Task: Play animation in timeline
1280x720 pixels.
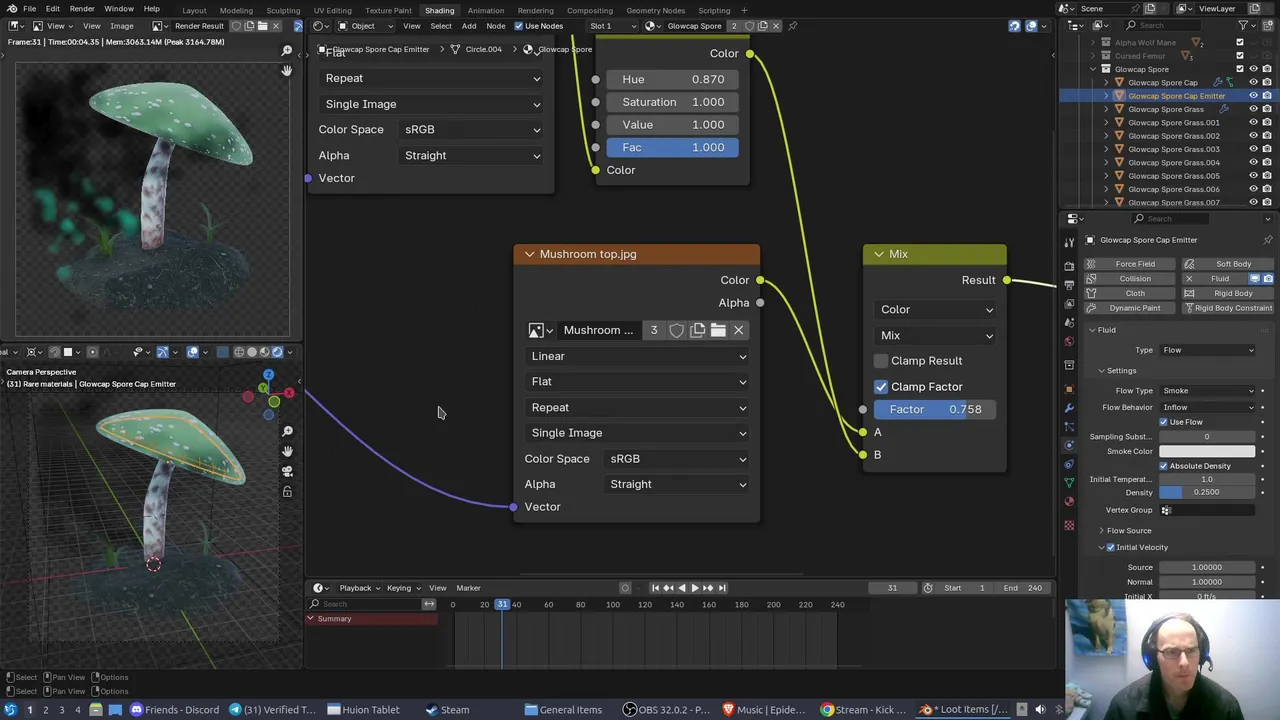Action: pyautogui.click(x=695, y=588)
